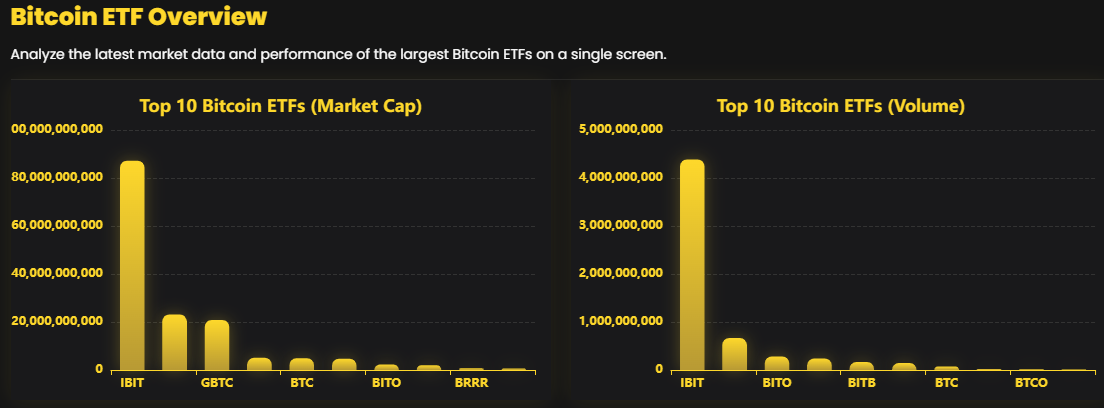The height and width of the screenshot is (408, 1104).
Task: Click the BTC bar in Market Cap chart
Action: click(302, 364)
